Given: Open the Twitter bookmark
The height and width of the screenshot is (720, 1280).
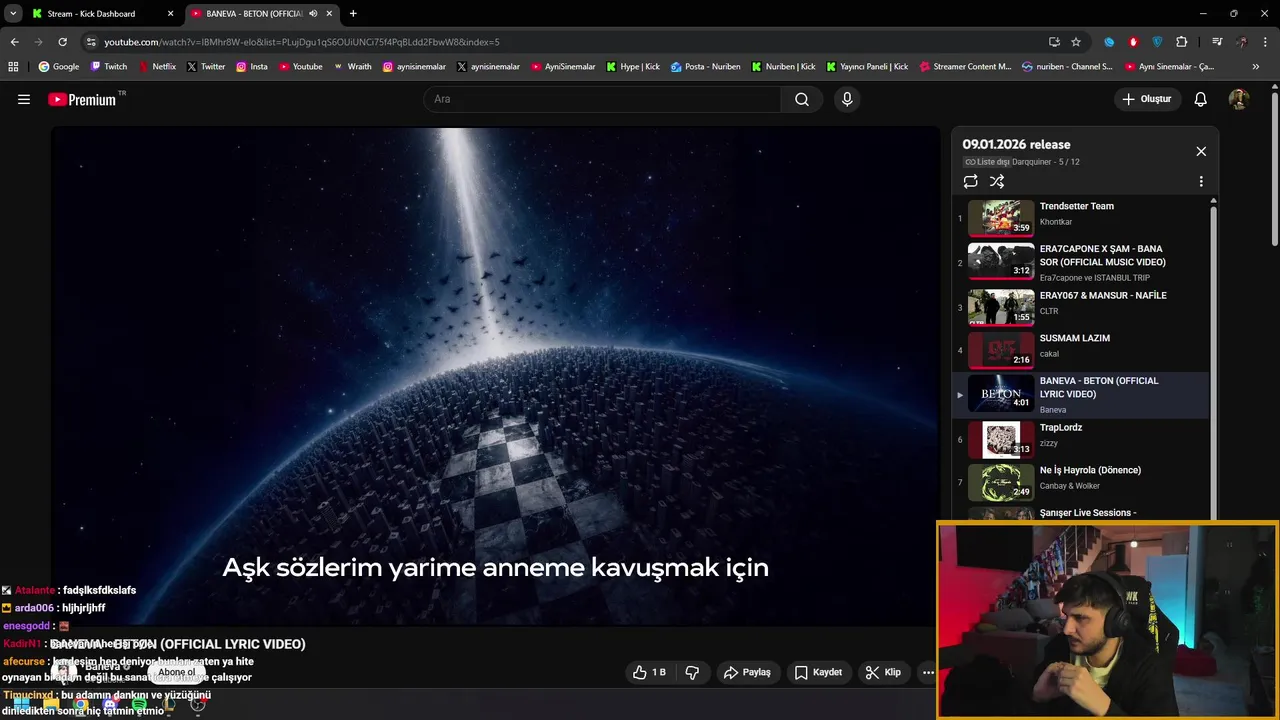Looking at the screenshot, I should pos(206,67).
